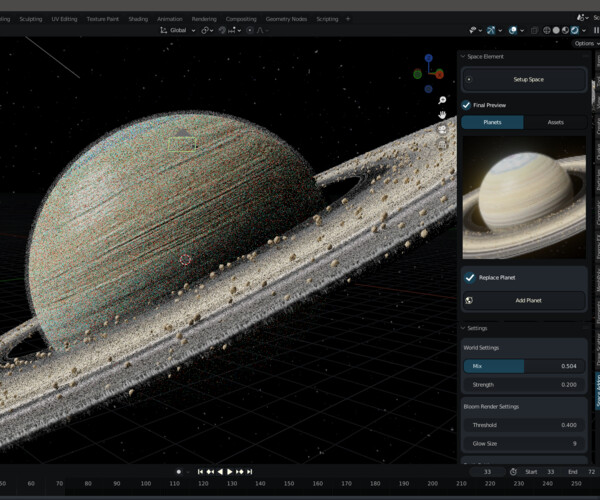This screenshot has height=500, width=600.
Task: Click the navigation gizmo blue Z axis
Action: [x=430, y=59]
